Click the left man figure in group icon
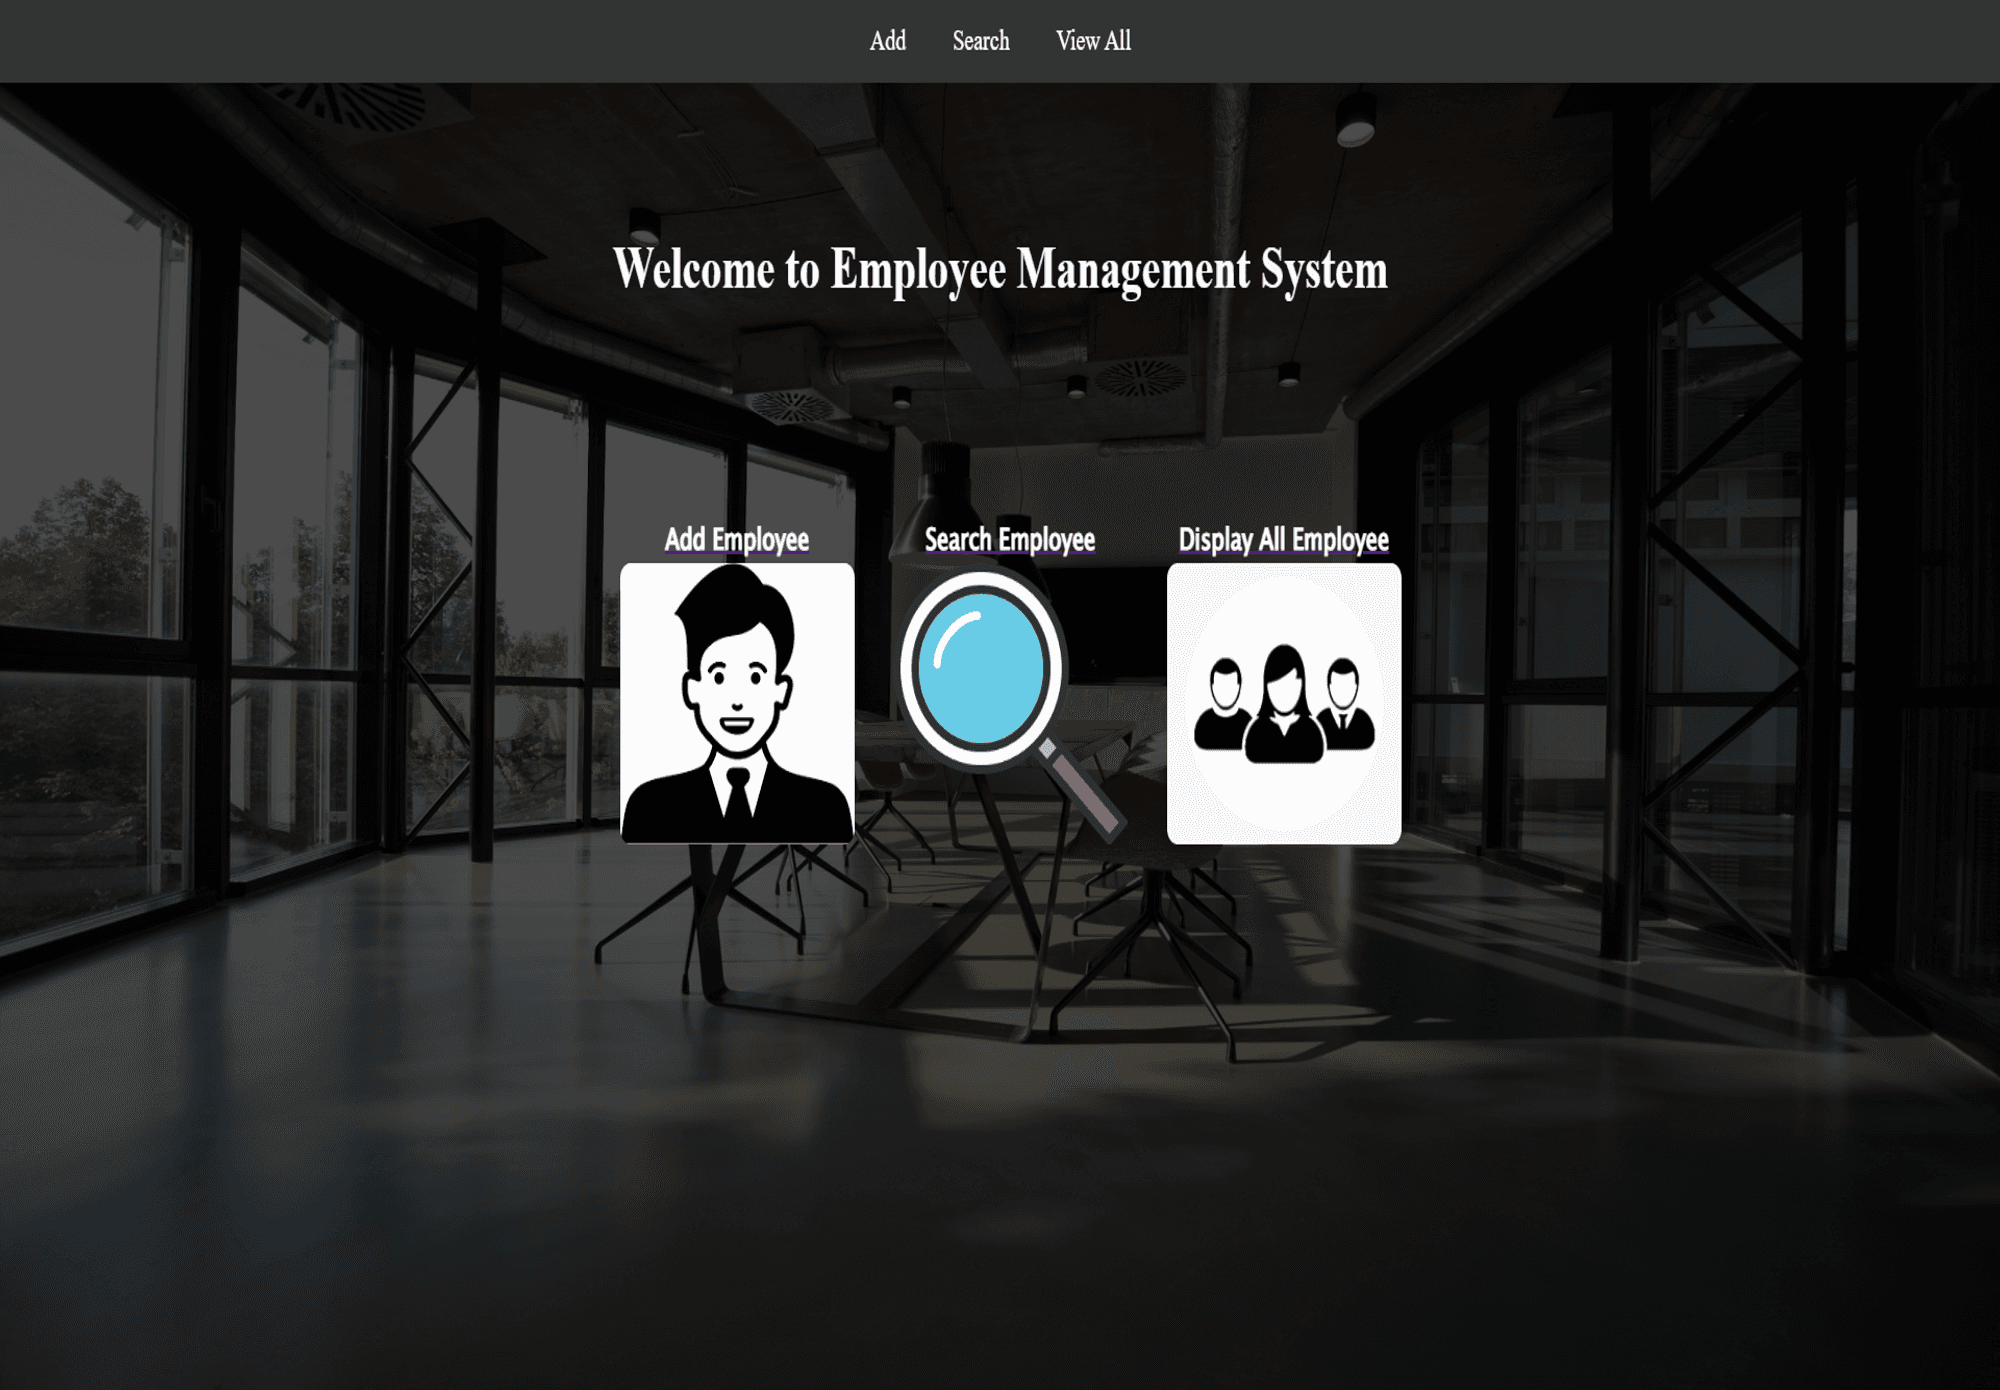Viewport: 2000px width, 1390px height. [x=1223, y=706]
